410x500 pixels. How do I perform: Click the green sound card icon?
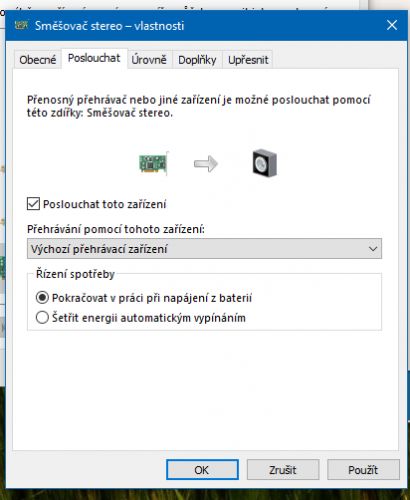(x=153, y=163)
